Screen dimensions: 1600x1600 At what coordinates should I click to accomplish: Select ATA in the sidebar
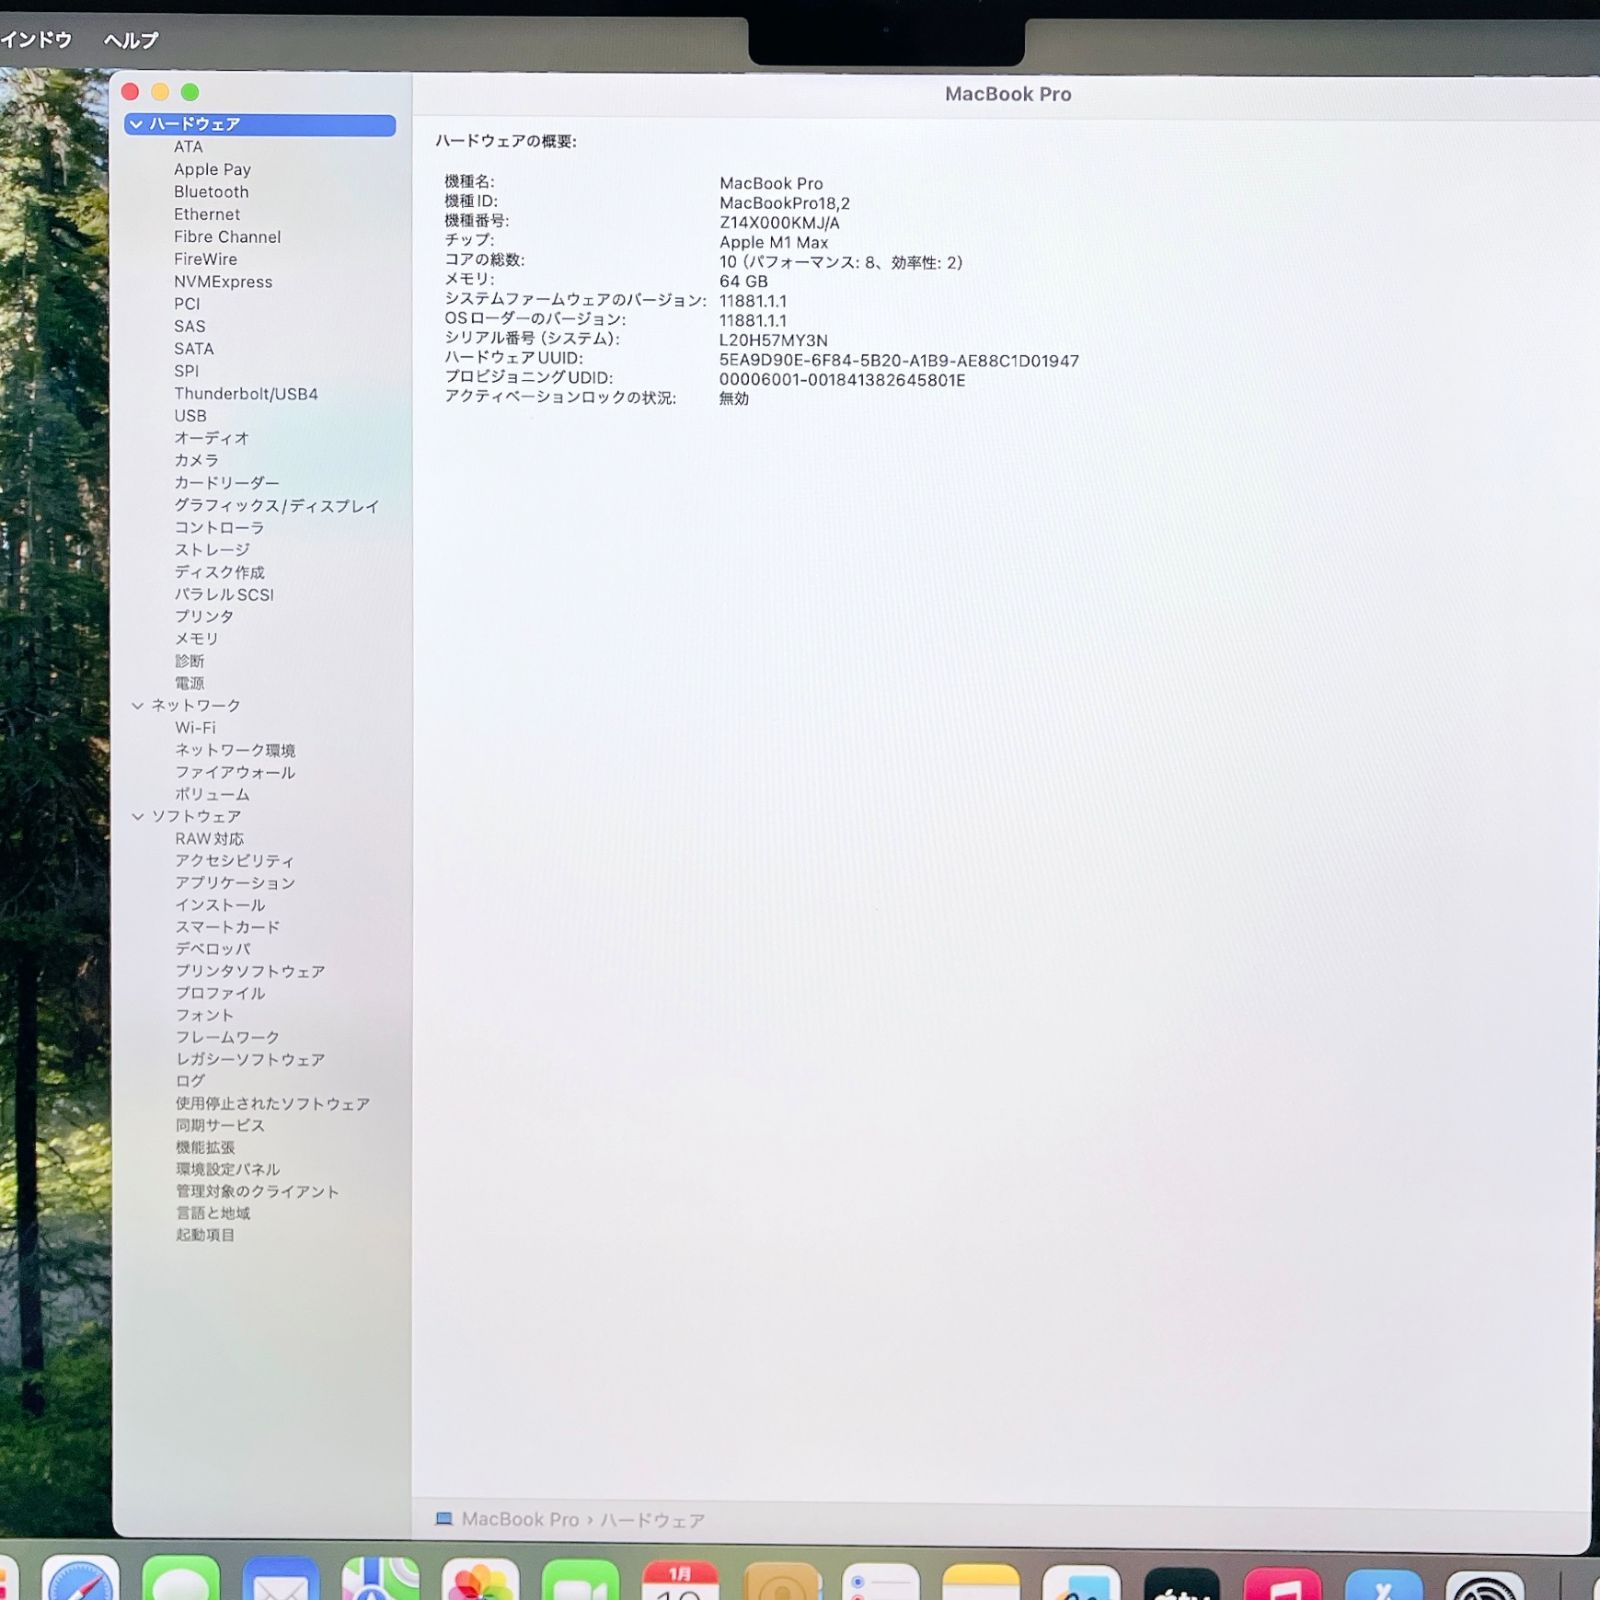coord(188,147)
